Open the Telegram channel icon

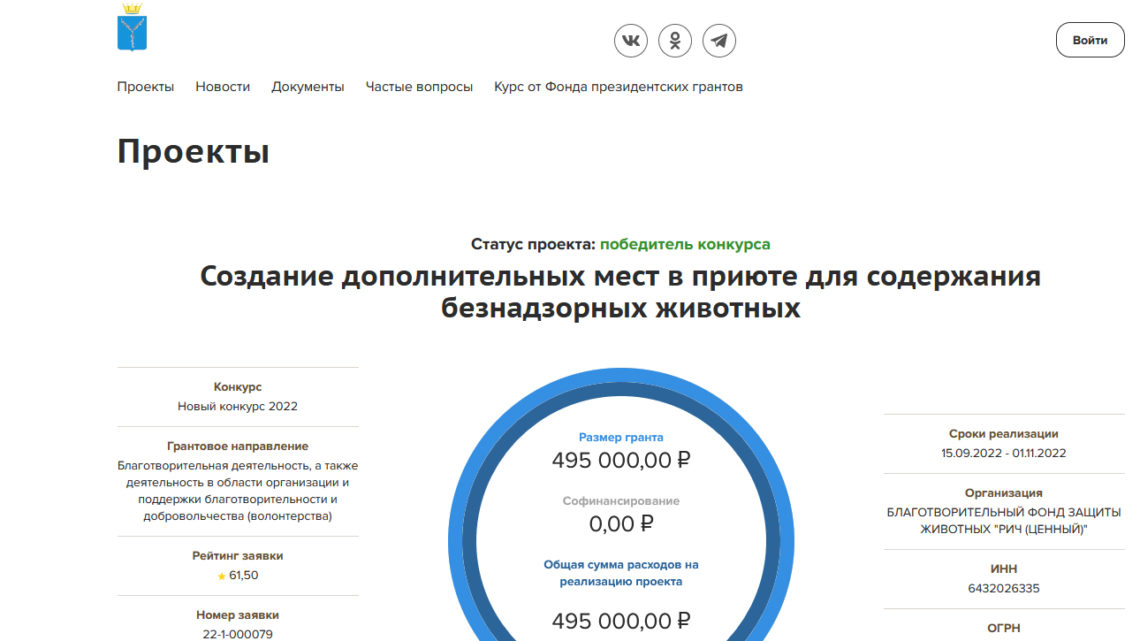(x=719, y=41)
